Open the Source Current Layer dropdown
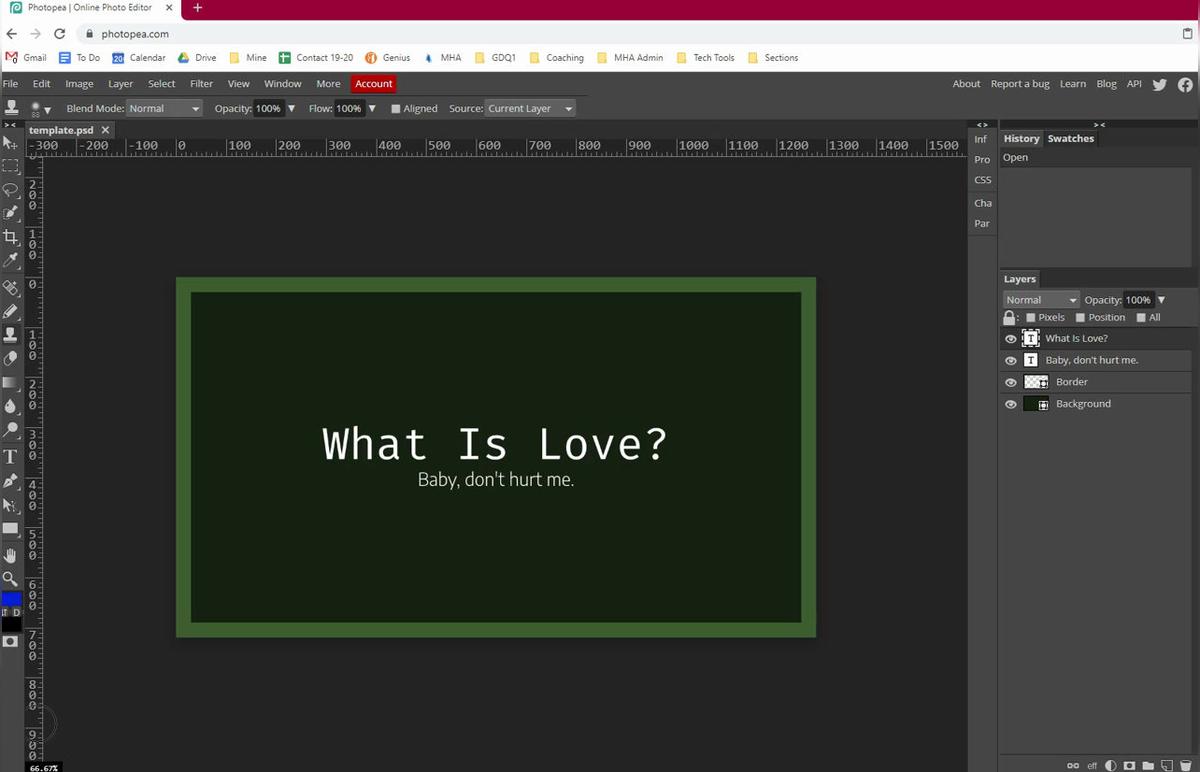1200x772 pixels. pyautogui.click(x=530, y=109)
